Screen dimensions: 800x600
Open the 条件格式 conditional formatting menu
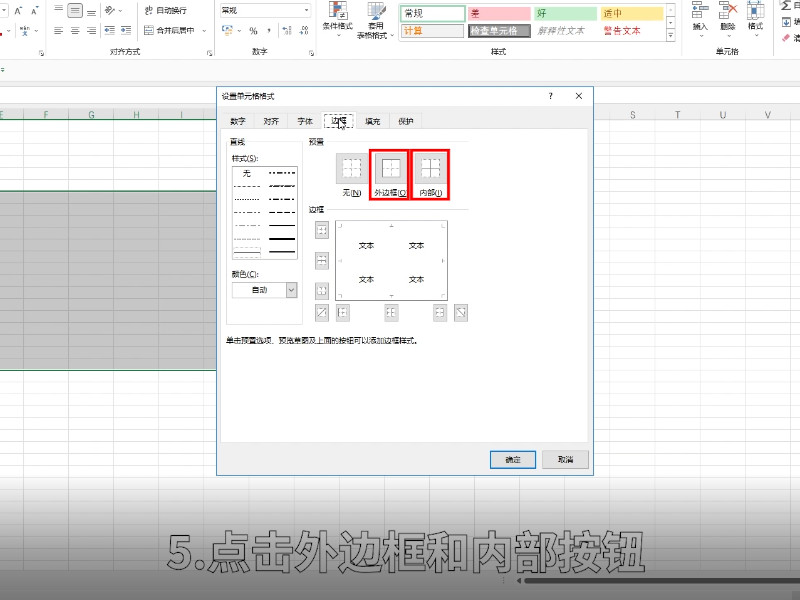[338, 20]
